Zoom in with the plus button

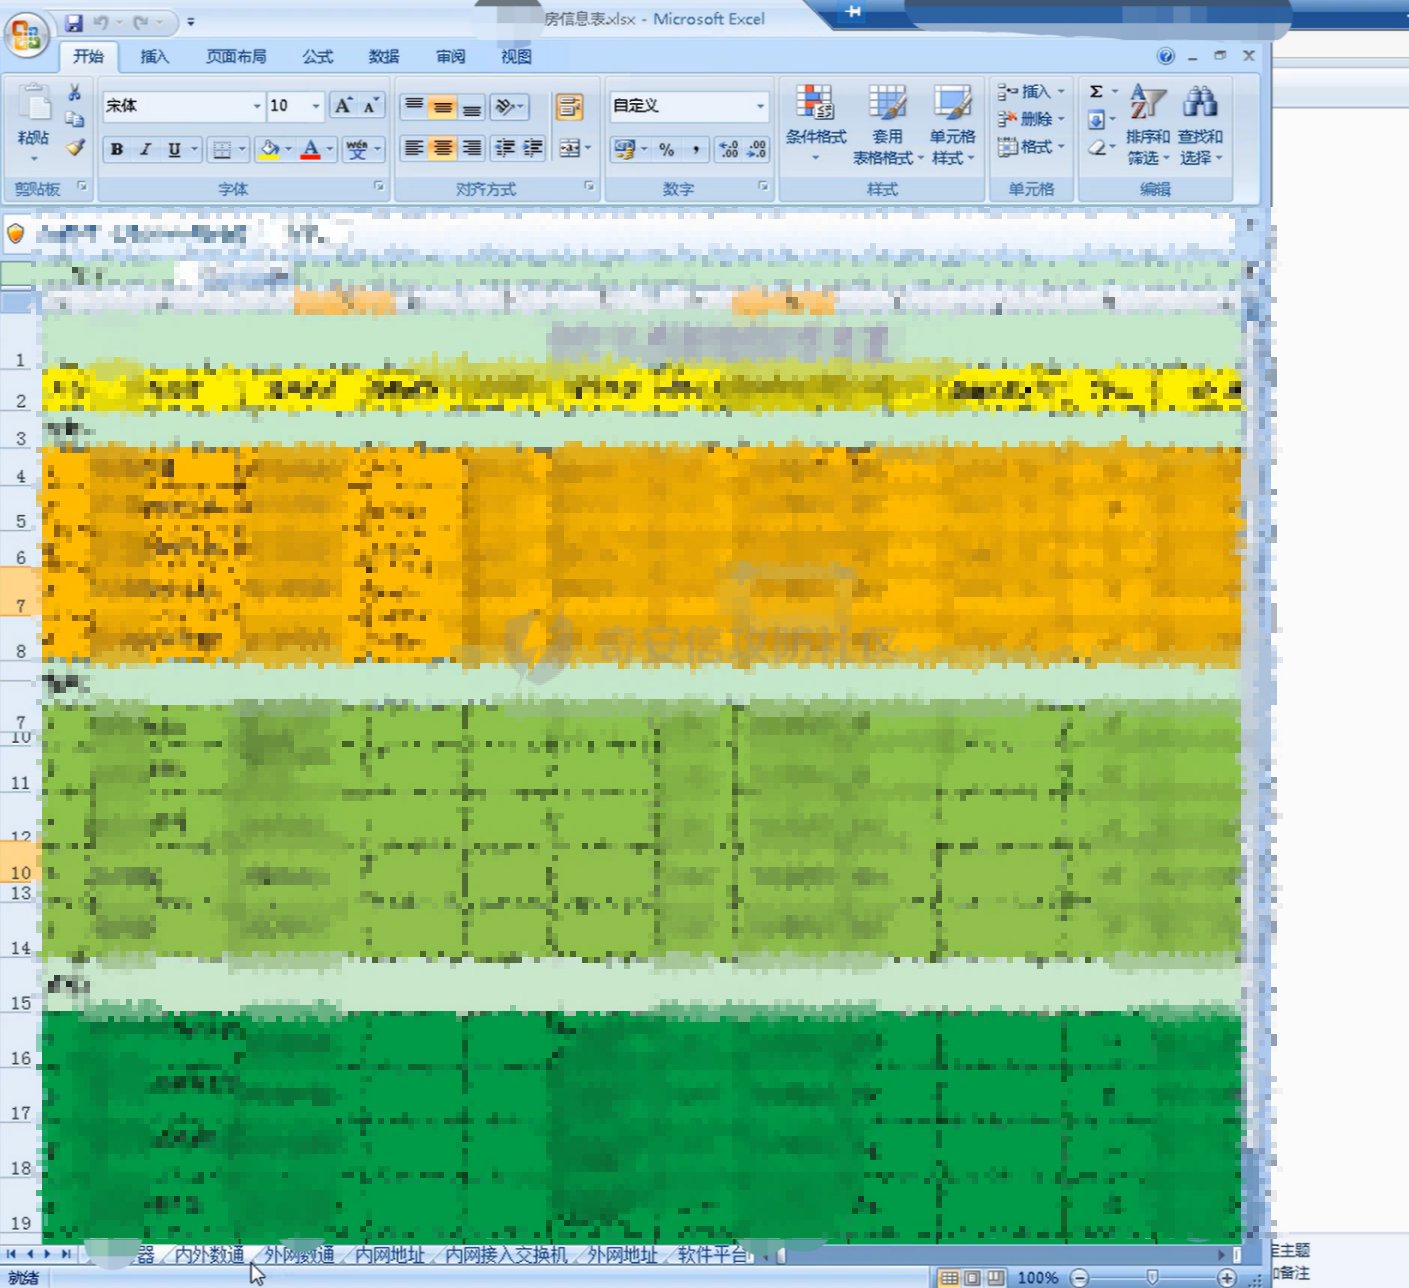tap(1227, 1277)
